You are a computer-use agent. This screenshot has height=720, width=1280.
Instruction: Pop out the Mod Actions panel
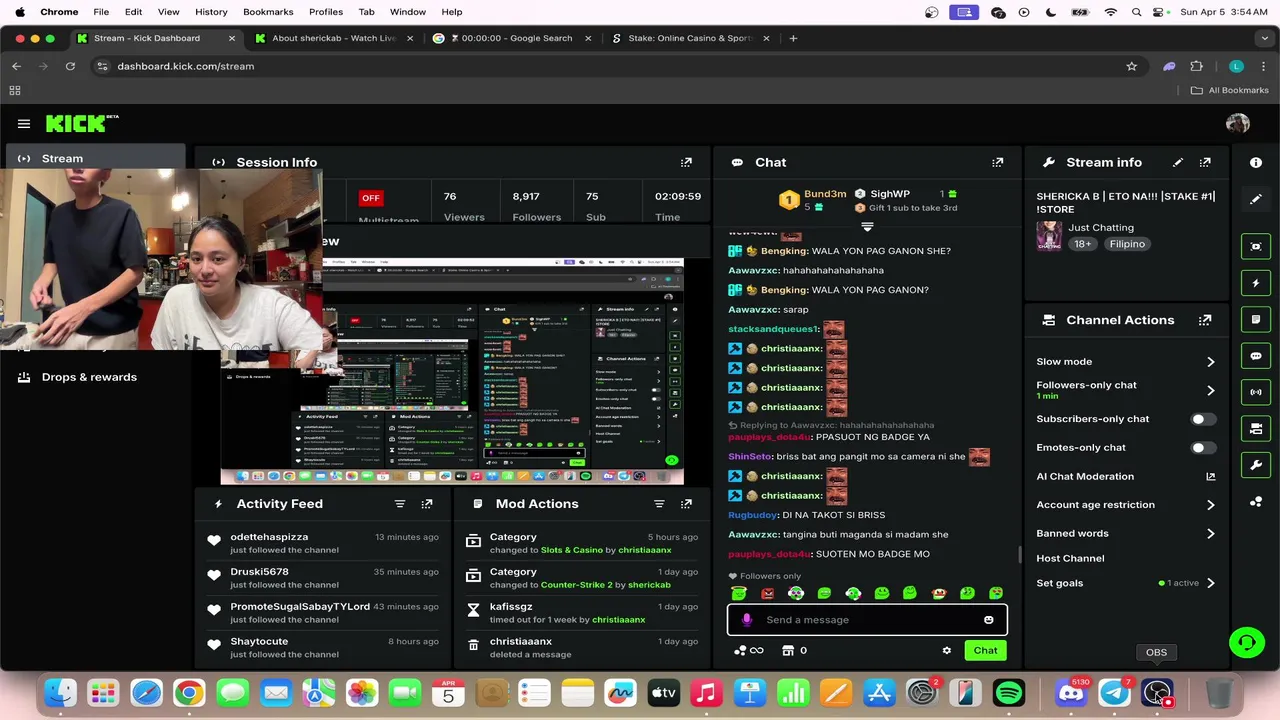pos(686,504)
